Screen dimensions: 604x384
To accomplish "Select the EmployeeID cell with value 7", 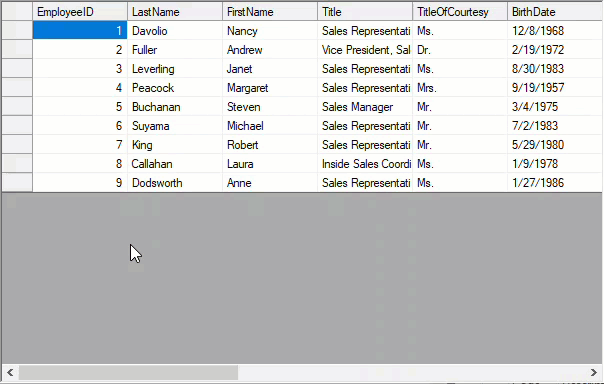I will click(x=80, y=145).
